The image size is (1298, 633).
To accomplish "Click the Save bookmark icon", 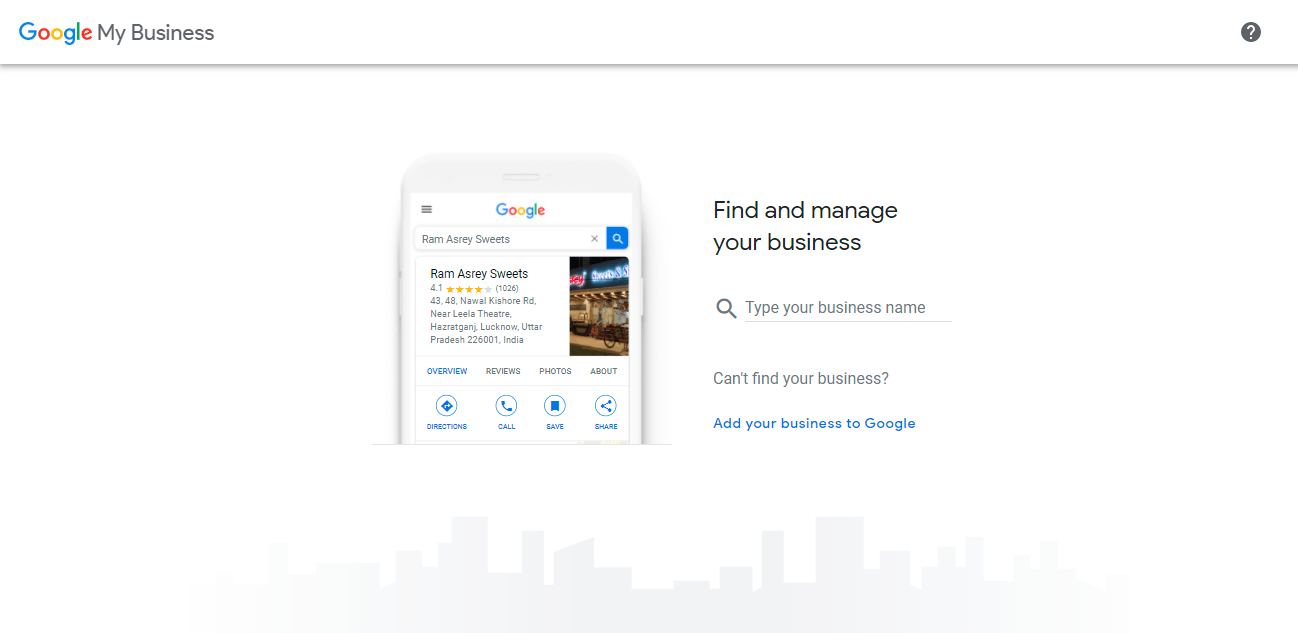I will tap(555, 406).
